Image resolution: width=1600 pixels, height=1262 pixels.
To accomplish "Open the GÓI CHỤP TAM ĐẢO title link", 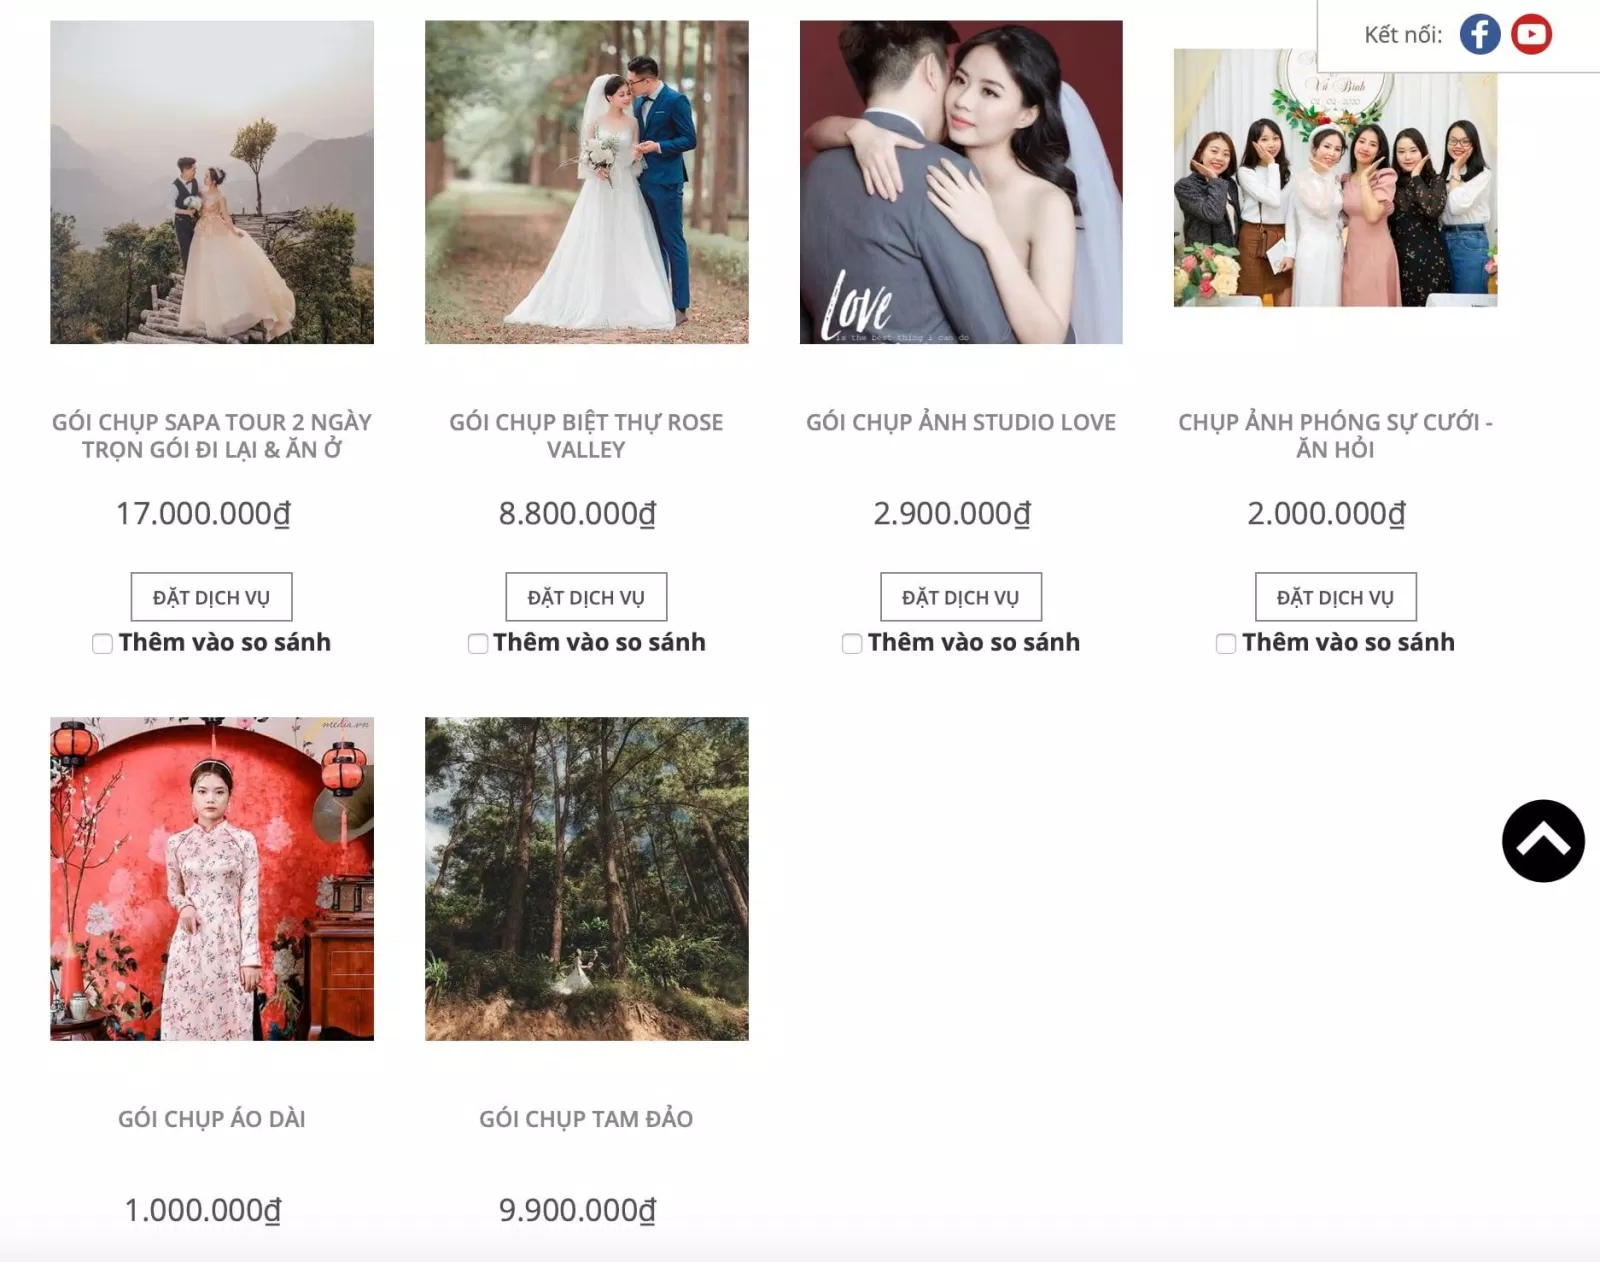I will click(586, 1119).
